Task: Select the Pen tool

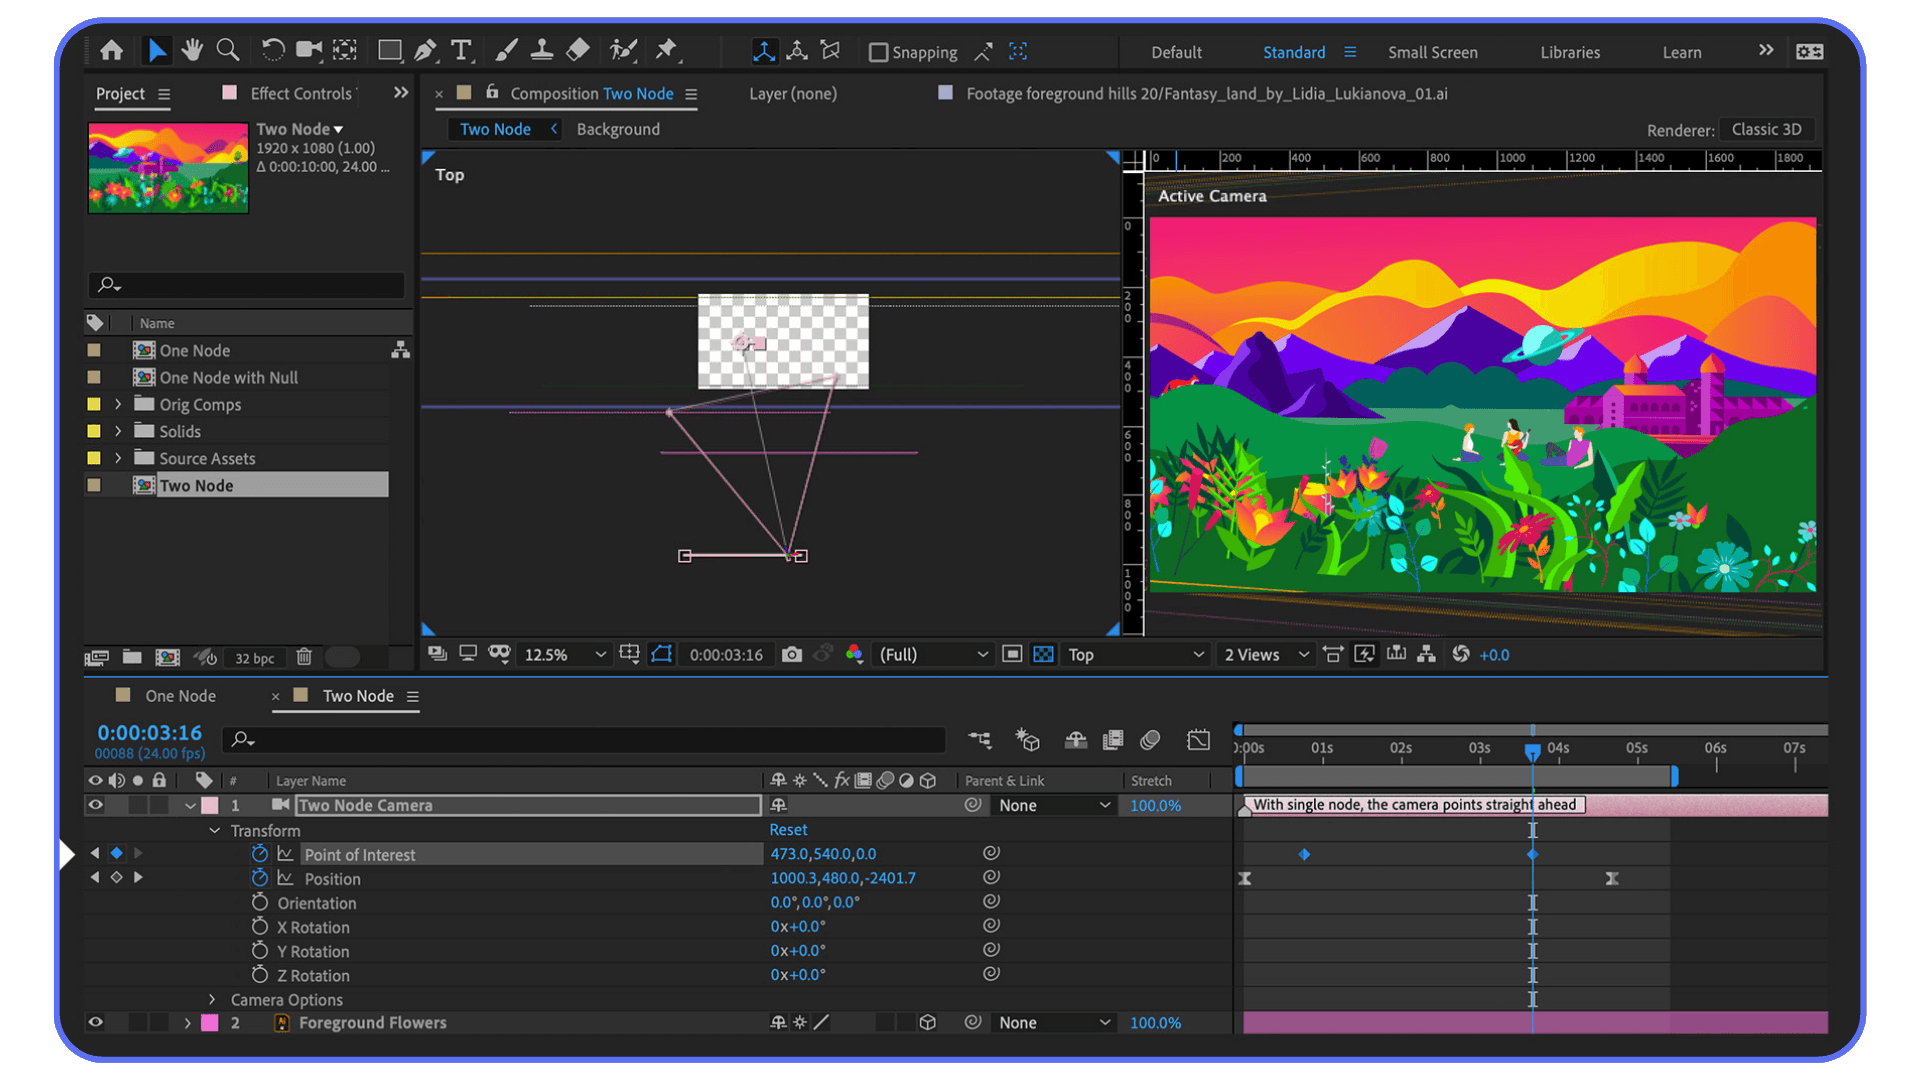Action: (x=425, y=50)
